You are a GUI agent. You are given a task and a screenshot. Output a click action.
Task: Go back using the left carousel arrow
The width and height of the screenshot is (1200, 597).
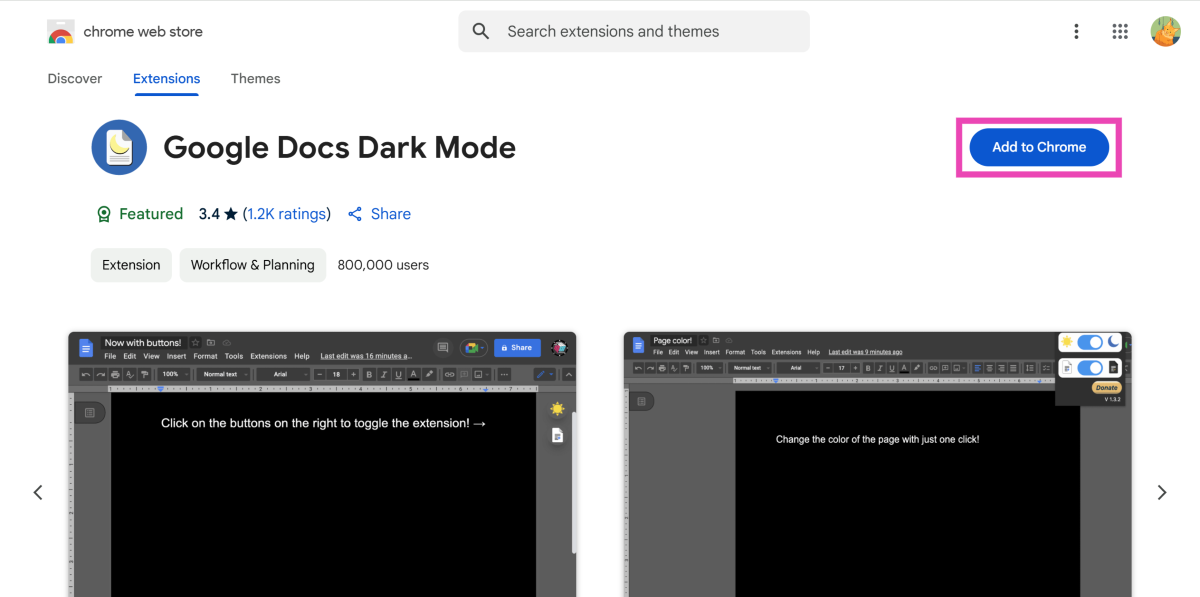(38, 492)
